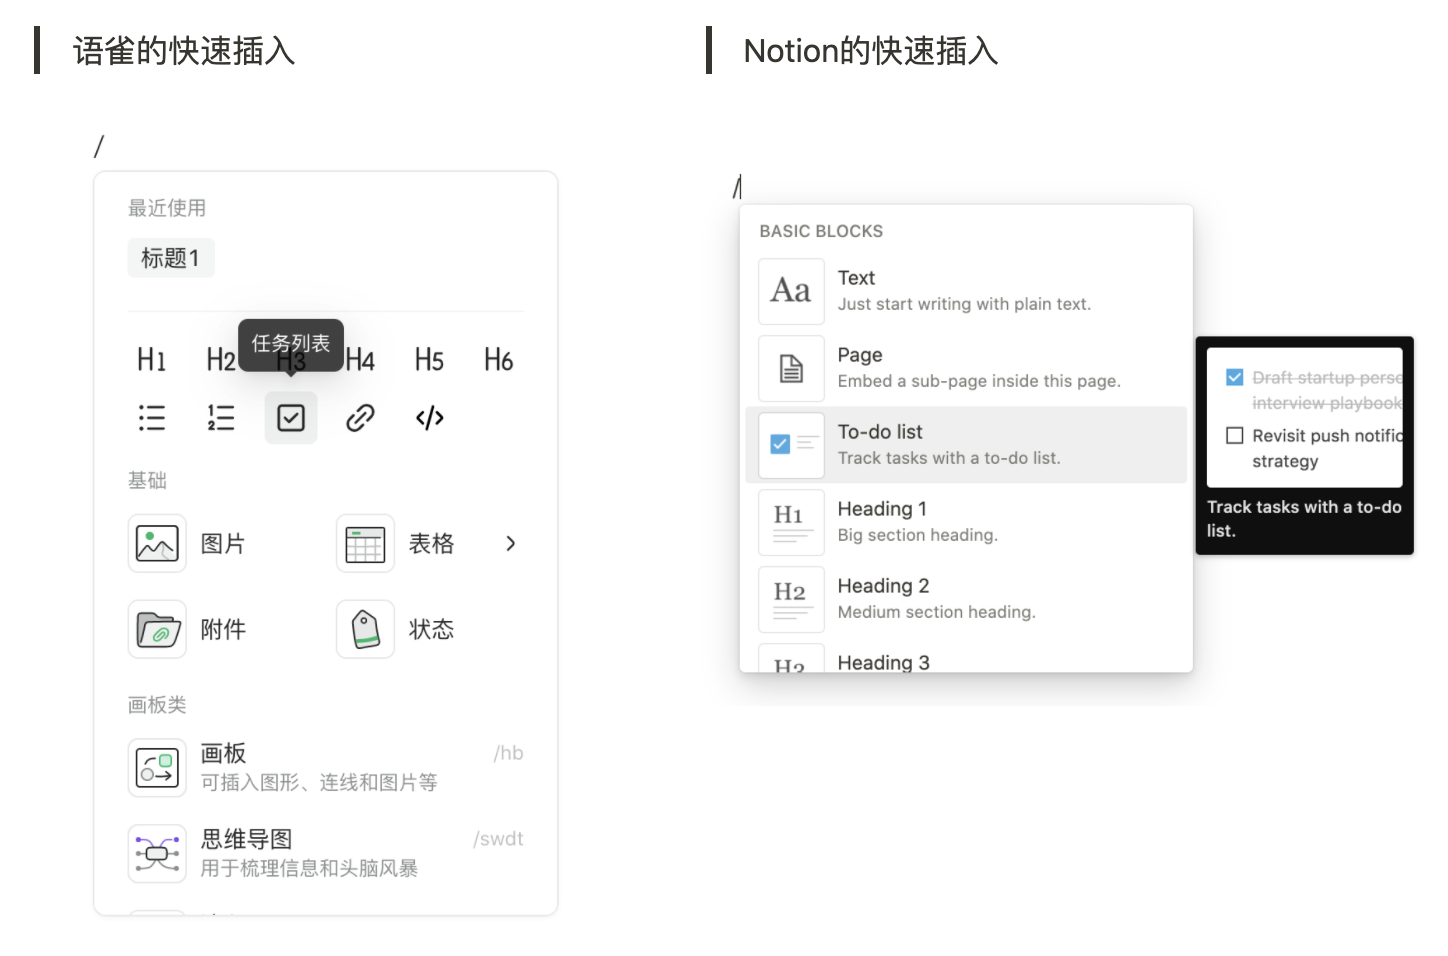Choose the Page block in Notion menu
Screen dimensions: 1448x956
(966, 368)
